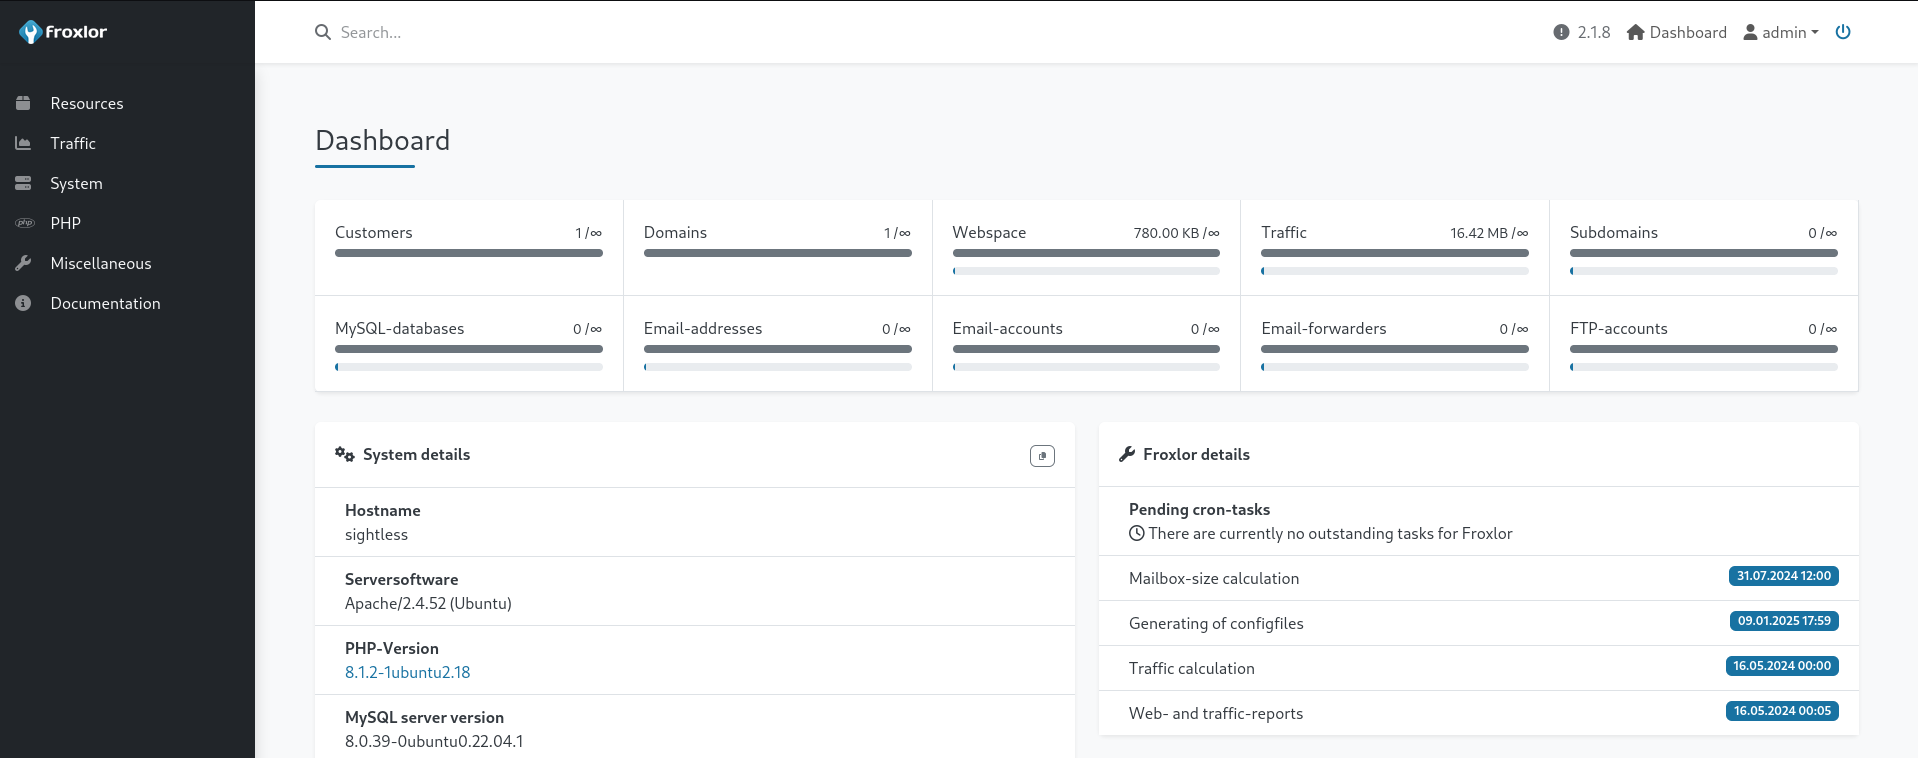
Task: Go to the Dashboard link in header
Action: click(x=1677, y=32)
